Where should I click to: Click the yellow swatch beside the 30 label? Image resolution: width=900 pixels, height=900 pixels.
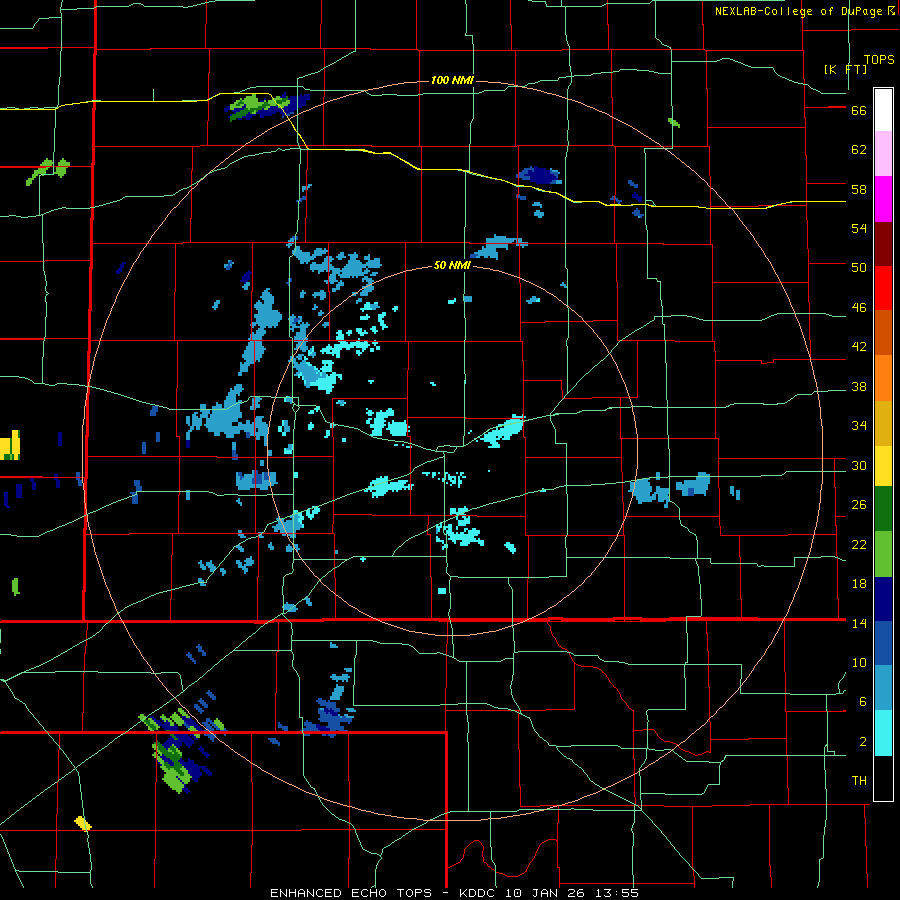[883, 466]
